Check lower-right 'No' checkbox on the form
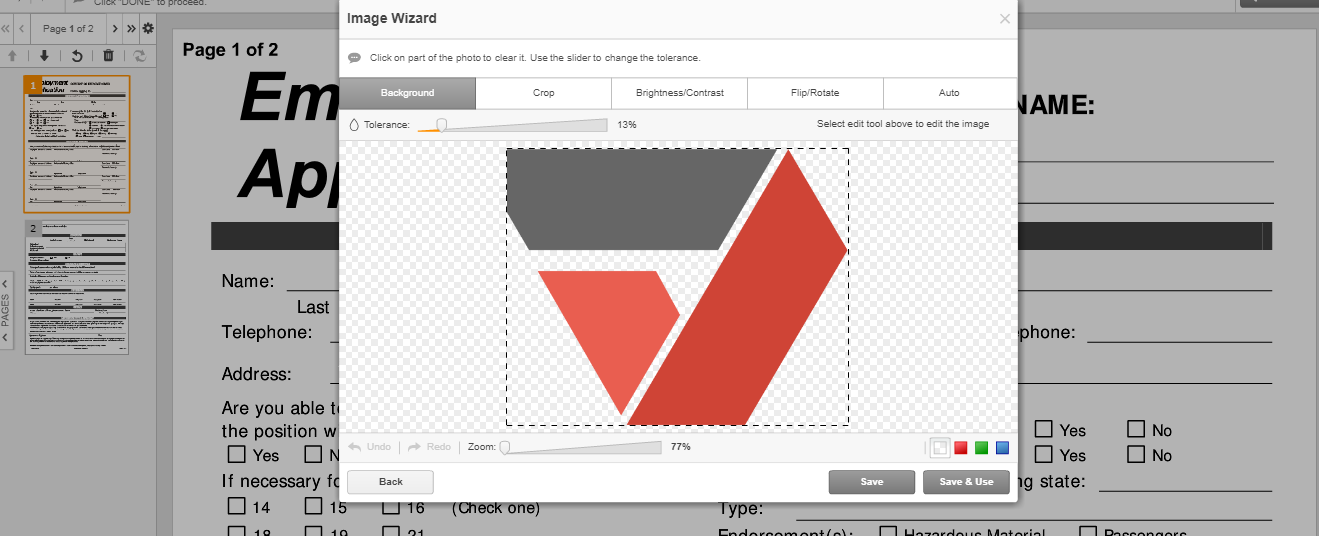 pos(1136,454)
